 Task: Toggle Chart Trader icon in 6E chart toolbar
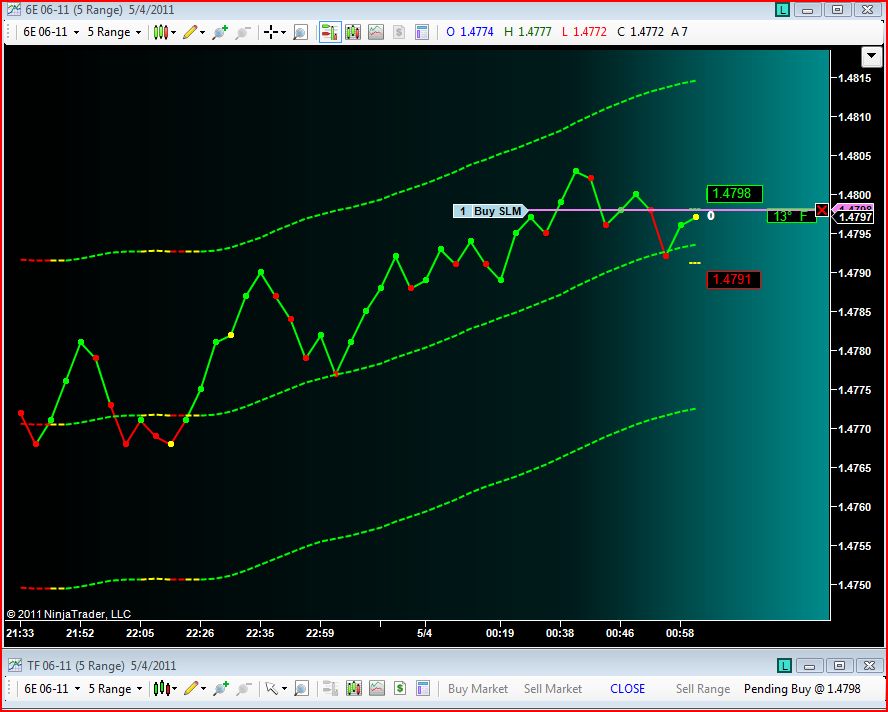[x=330, y=32]
